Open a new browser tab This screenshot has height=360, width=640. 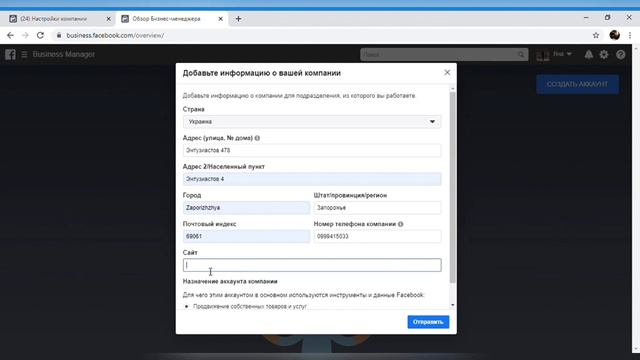(238, 19)
